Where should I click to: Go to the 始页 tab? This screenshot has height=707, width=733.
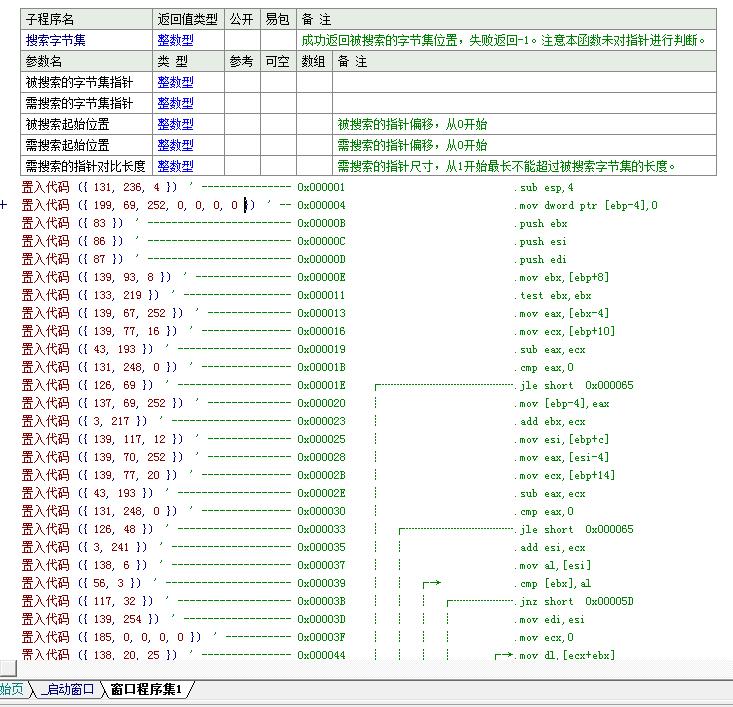click(11, 689)
